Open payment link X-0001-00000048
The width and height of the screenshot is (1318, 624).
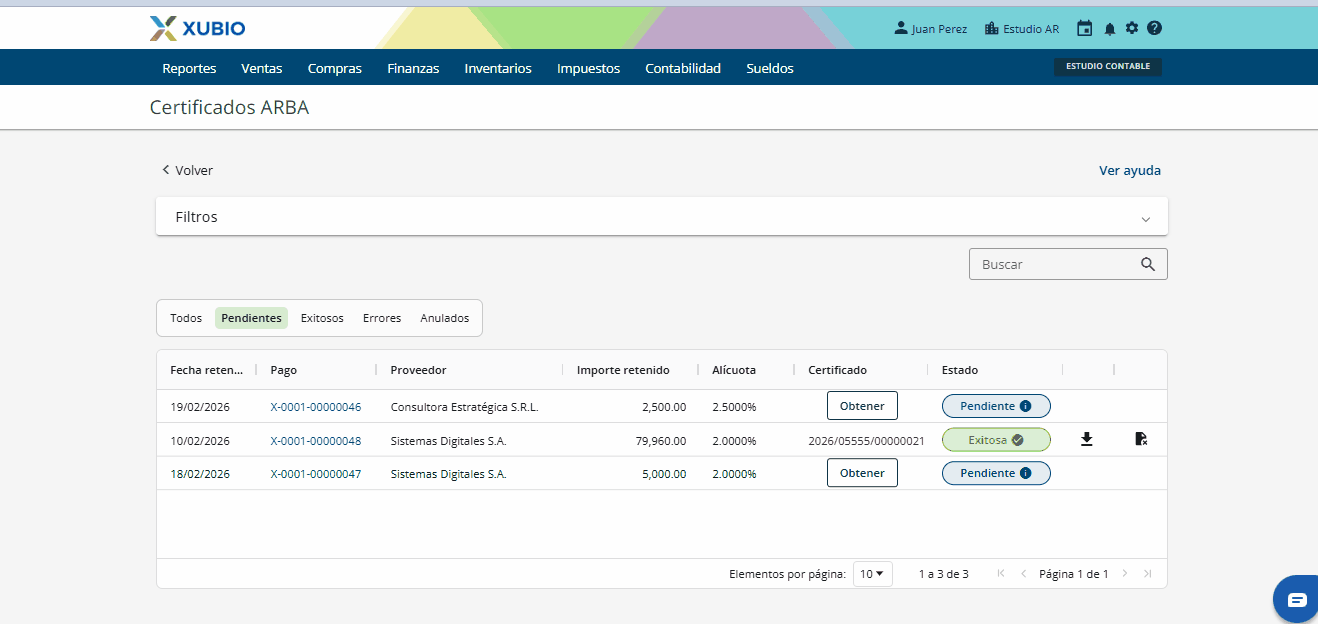pos(316,441)
